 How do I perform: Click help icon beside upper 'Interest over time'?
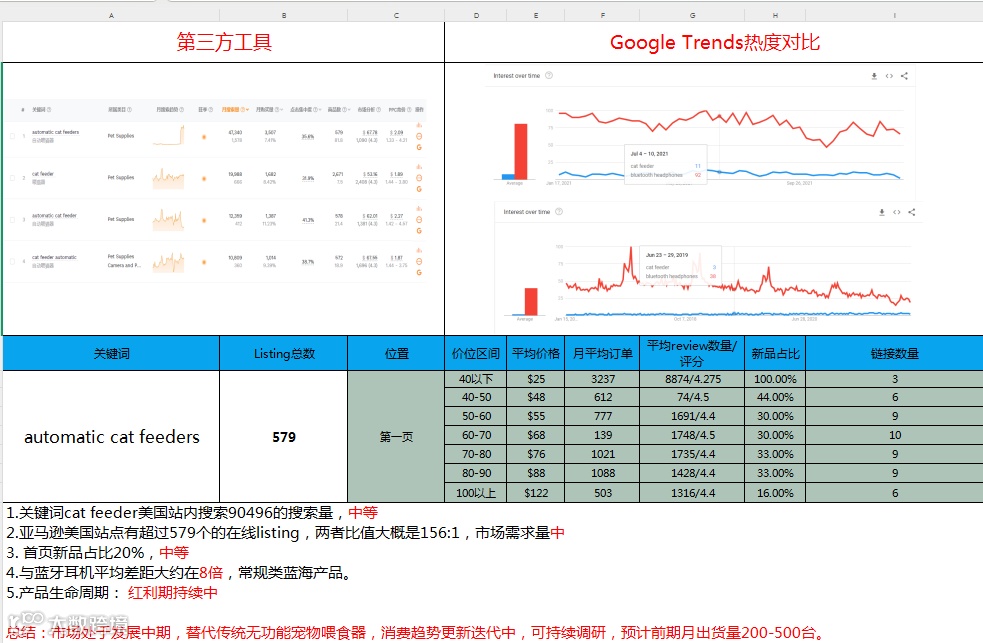[549, 75]
